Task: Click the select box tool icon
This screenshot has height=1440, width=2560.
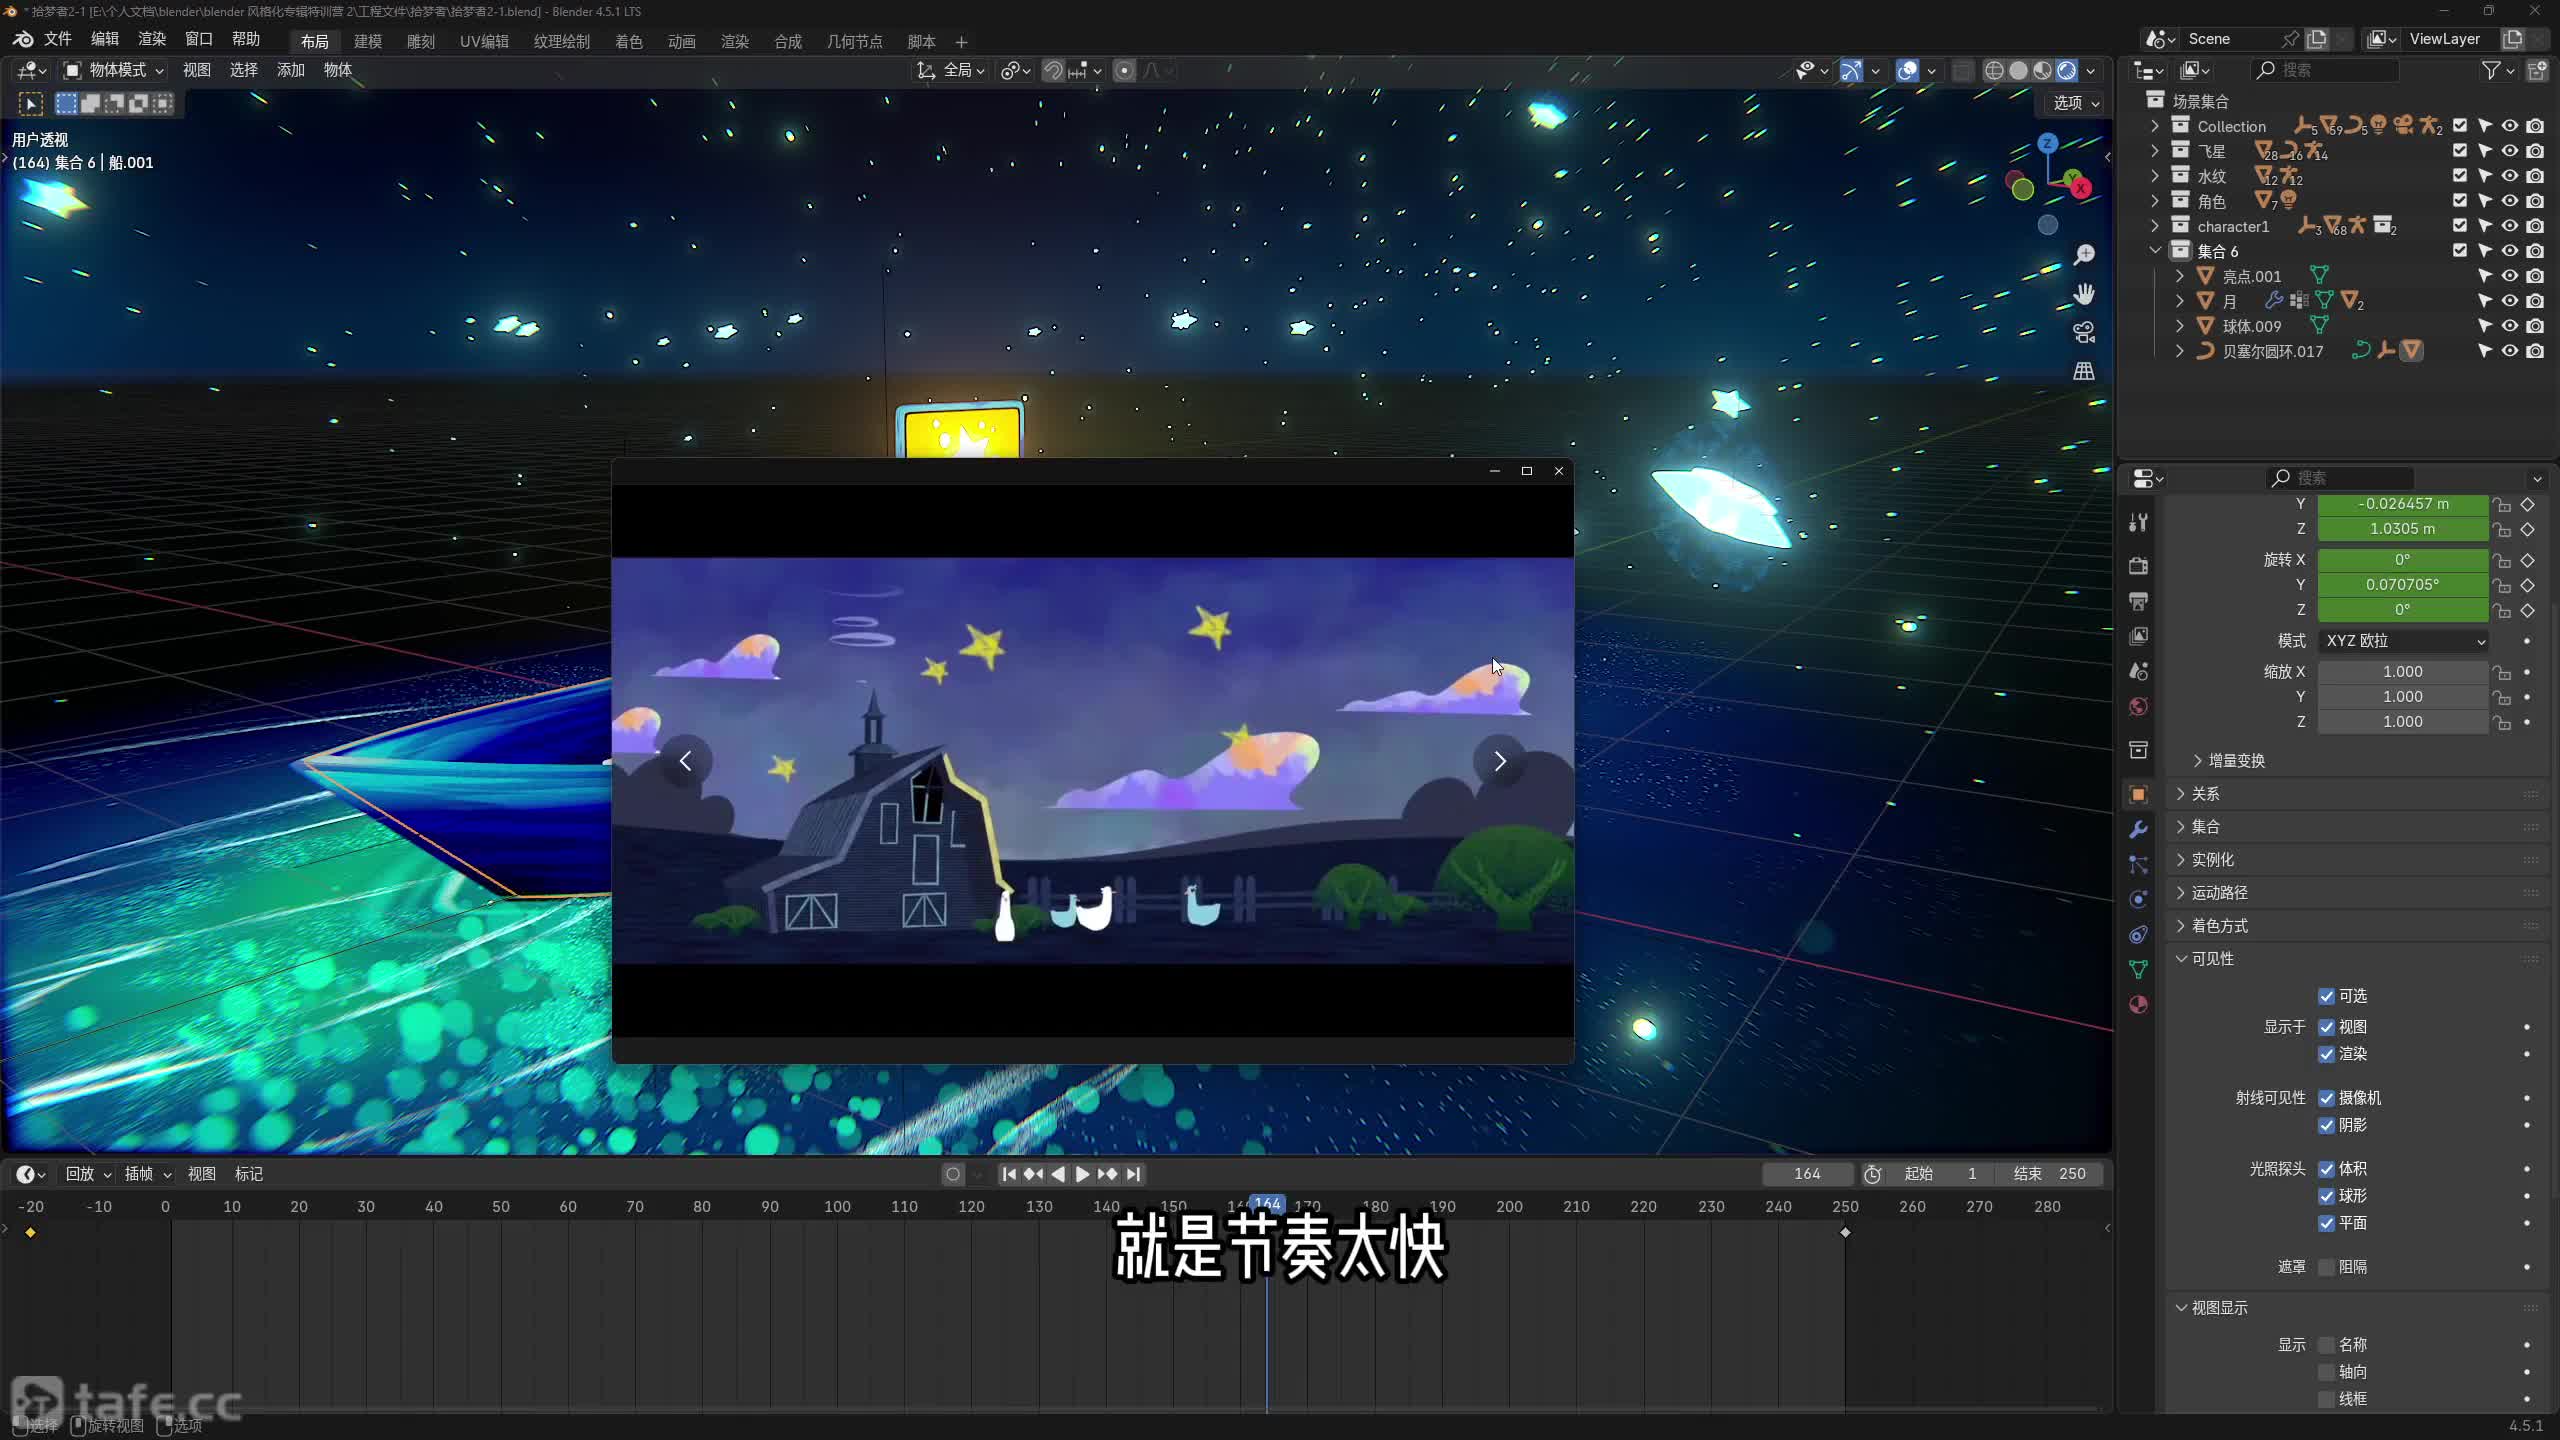Action: 31,104
